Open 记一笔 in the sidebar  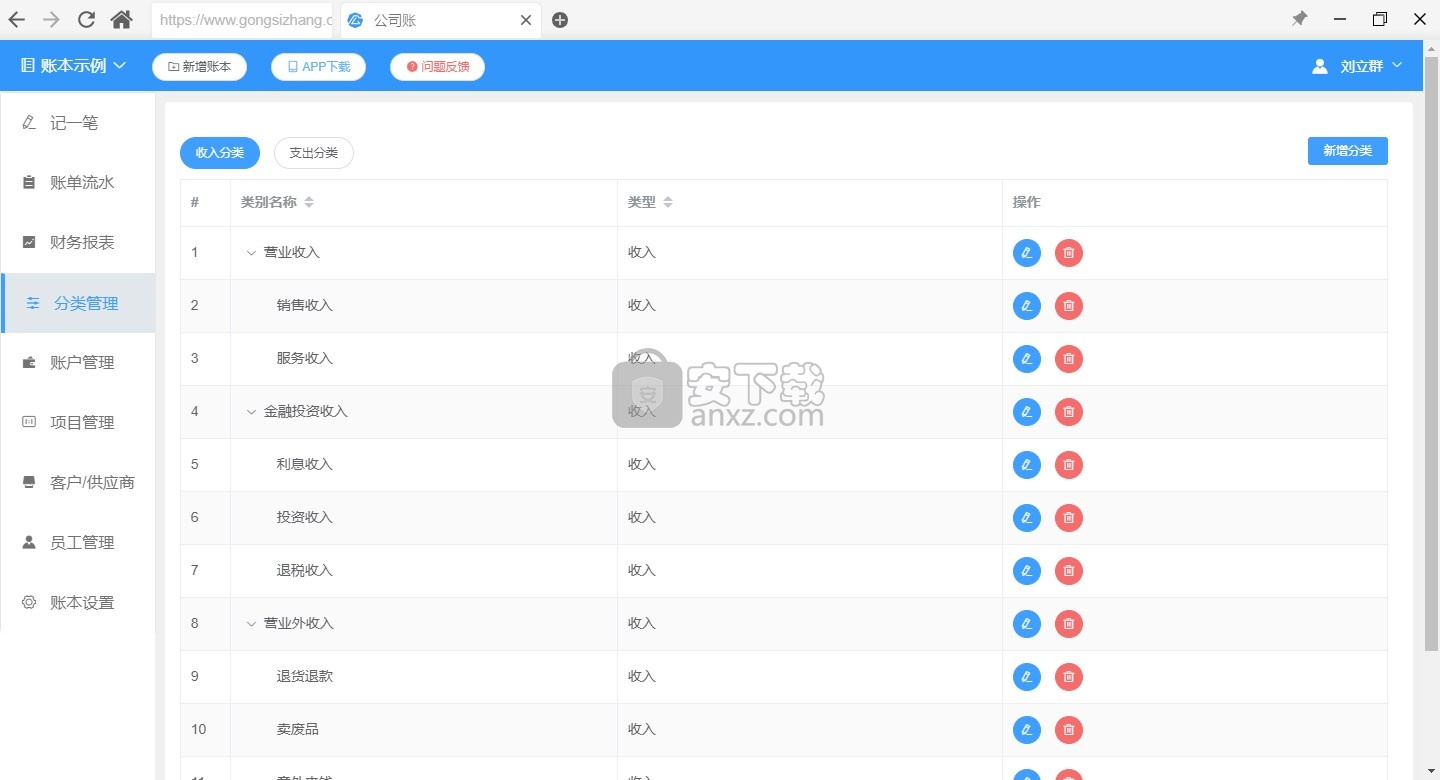pyautogui.click(x=78, y=123)
